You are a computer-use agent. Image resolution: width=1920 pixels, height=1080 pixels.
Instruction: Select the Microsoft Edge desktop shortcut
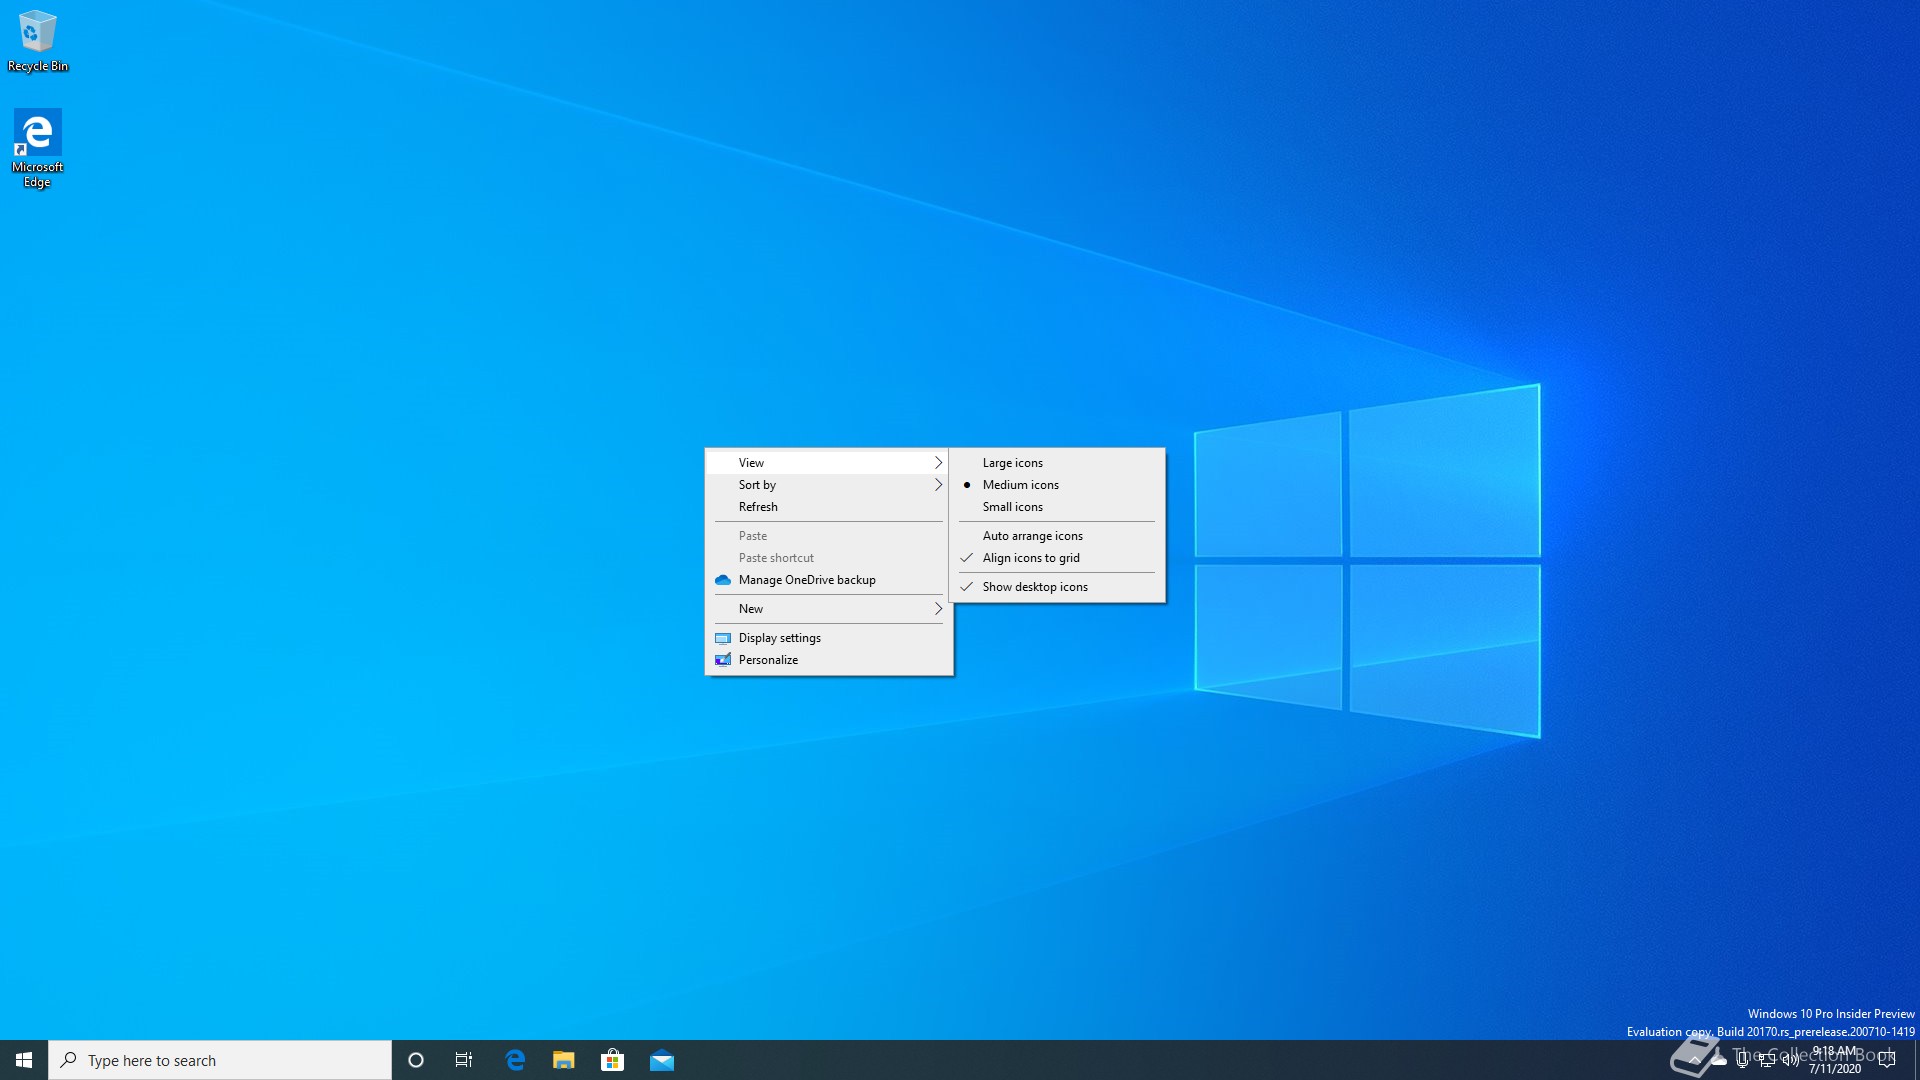(38, 148)
